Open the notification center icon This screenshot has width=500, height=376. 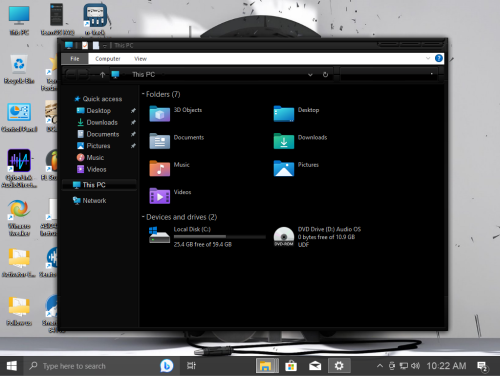(482, 367)
